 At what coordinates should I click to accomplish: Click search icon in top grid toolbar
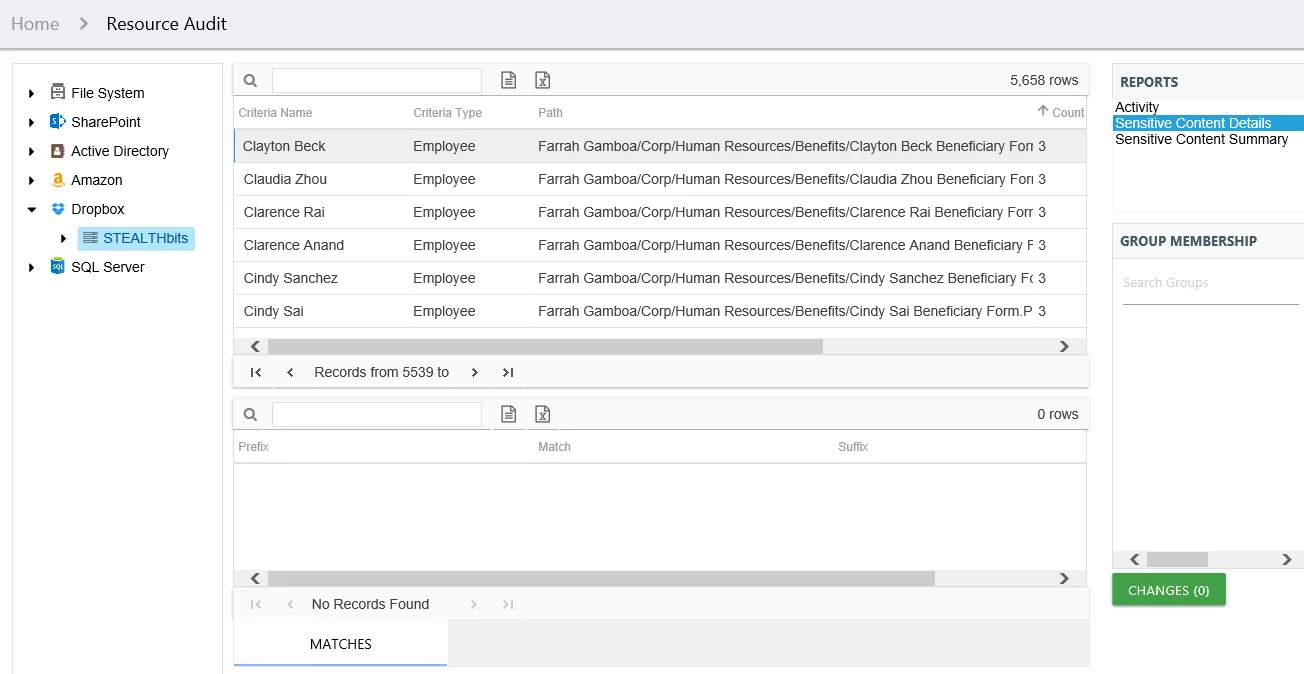pos(251,80)
